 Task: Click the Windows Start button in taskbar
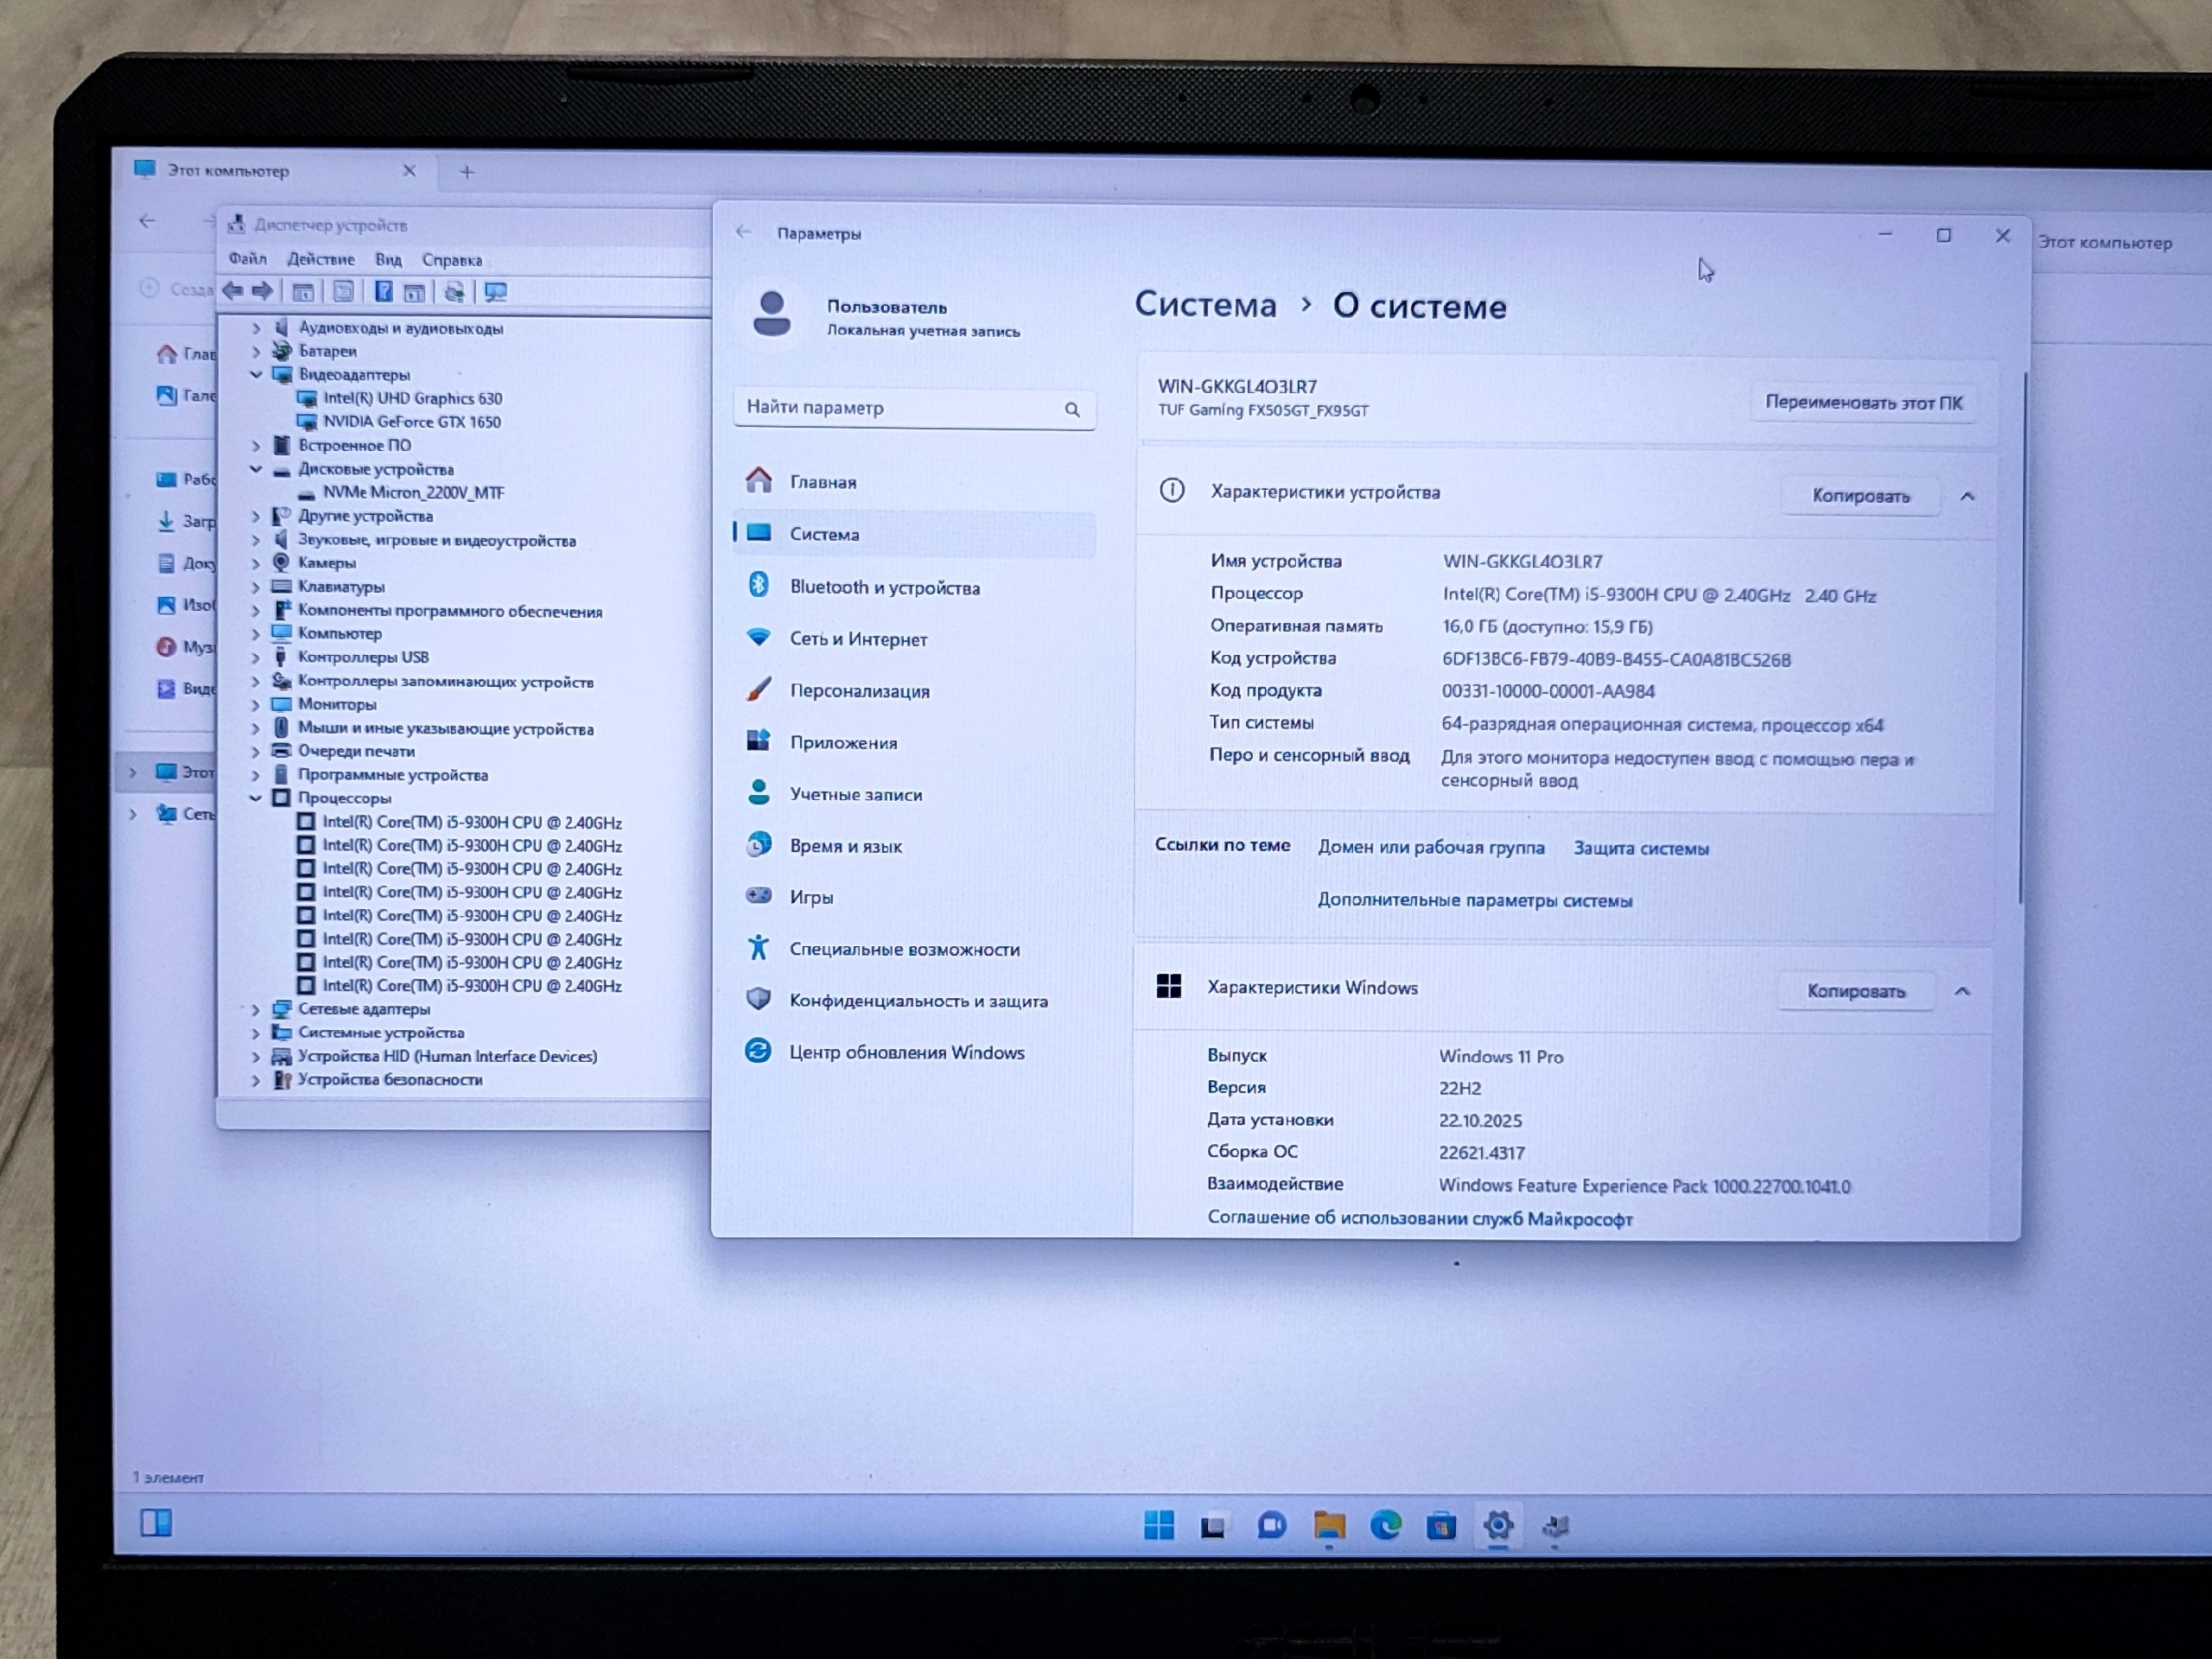pos(1159,1526)
